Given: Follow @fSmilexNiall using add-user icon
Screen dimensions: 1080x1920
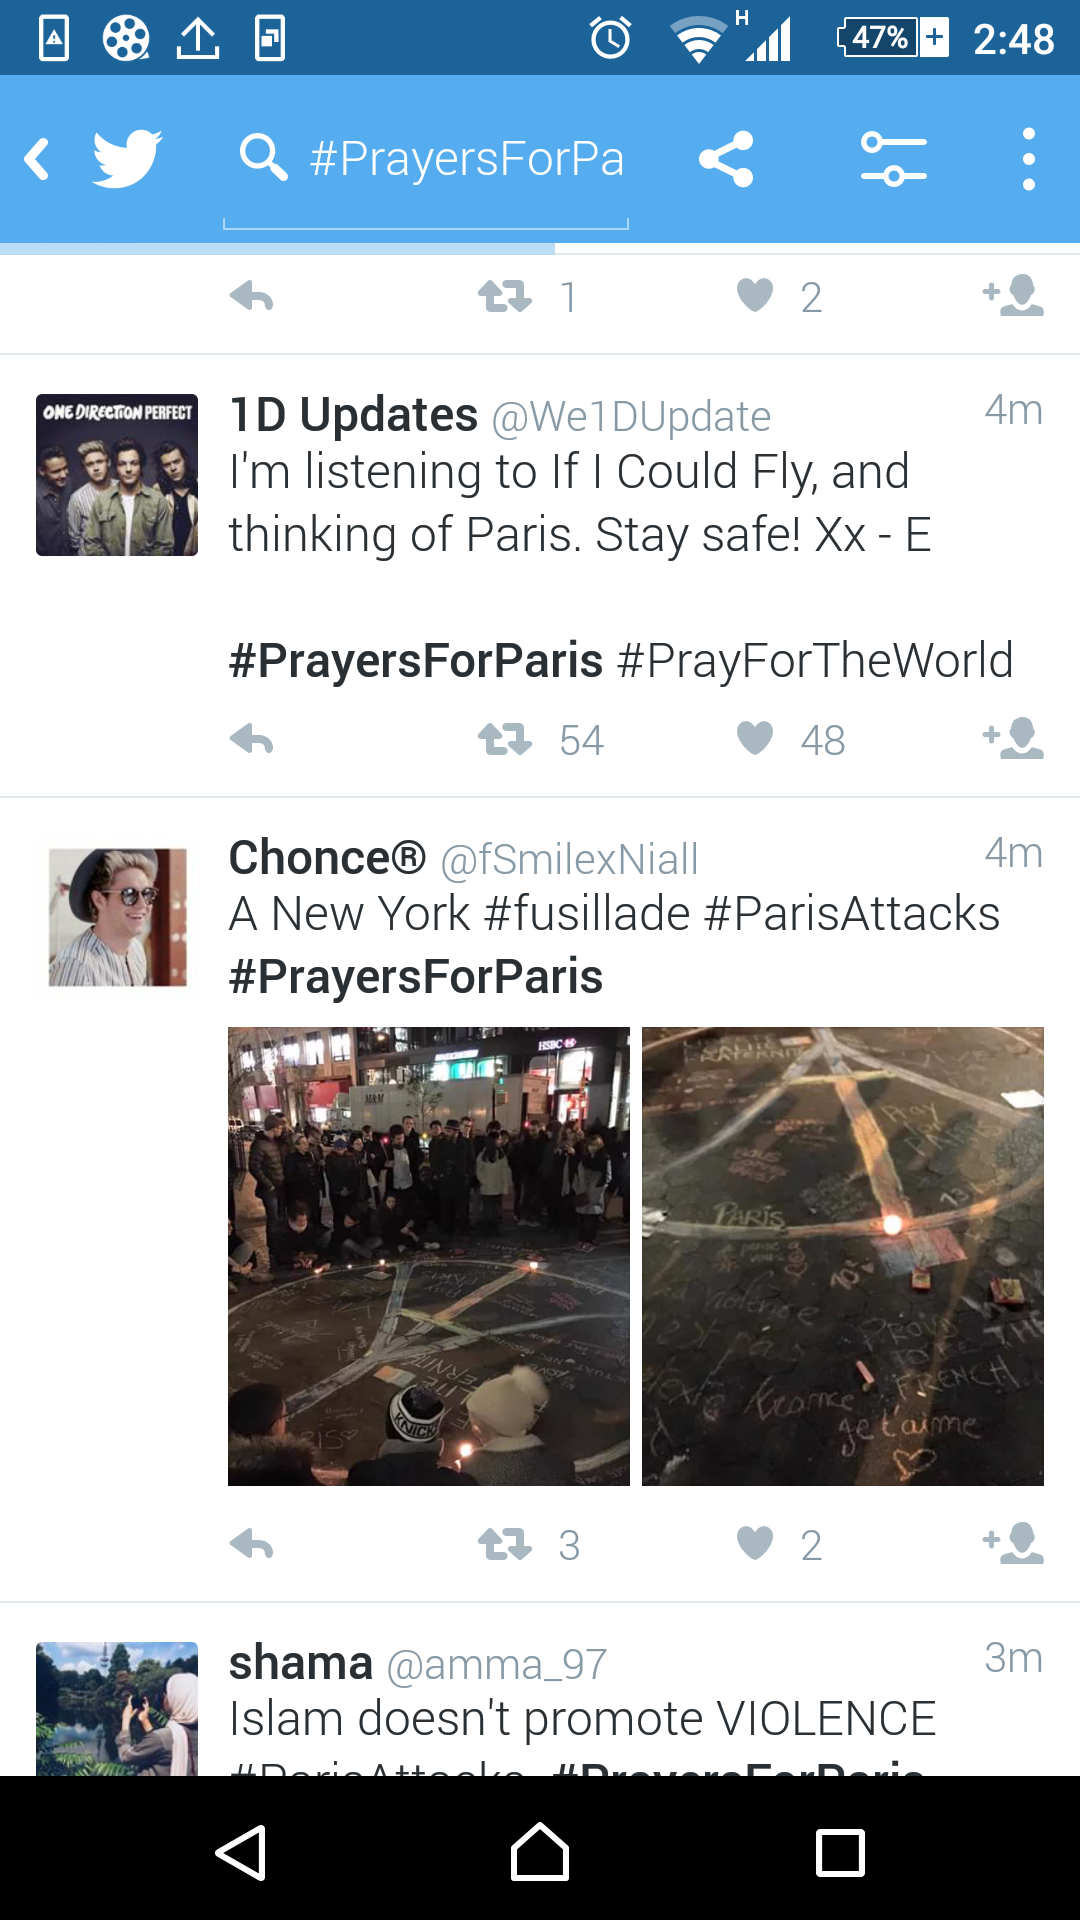Looking at the screenshot, I should coord(1014,1543).
